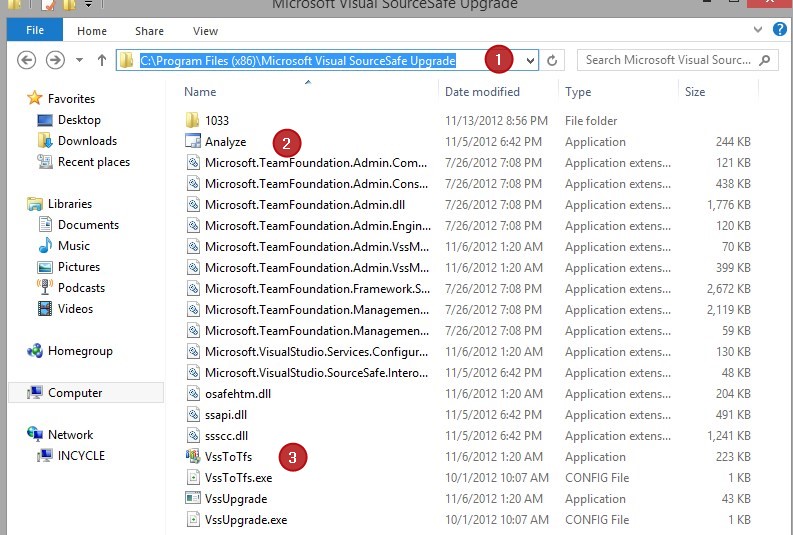
Task: Sort by Size column header
Action: [x=695, y=92]
